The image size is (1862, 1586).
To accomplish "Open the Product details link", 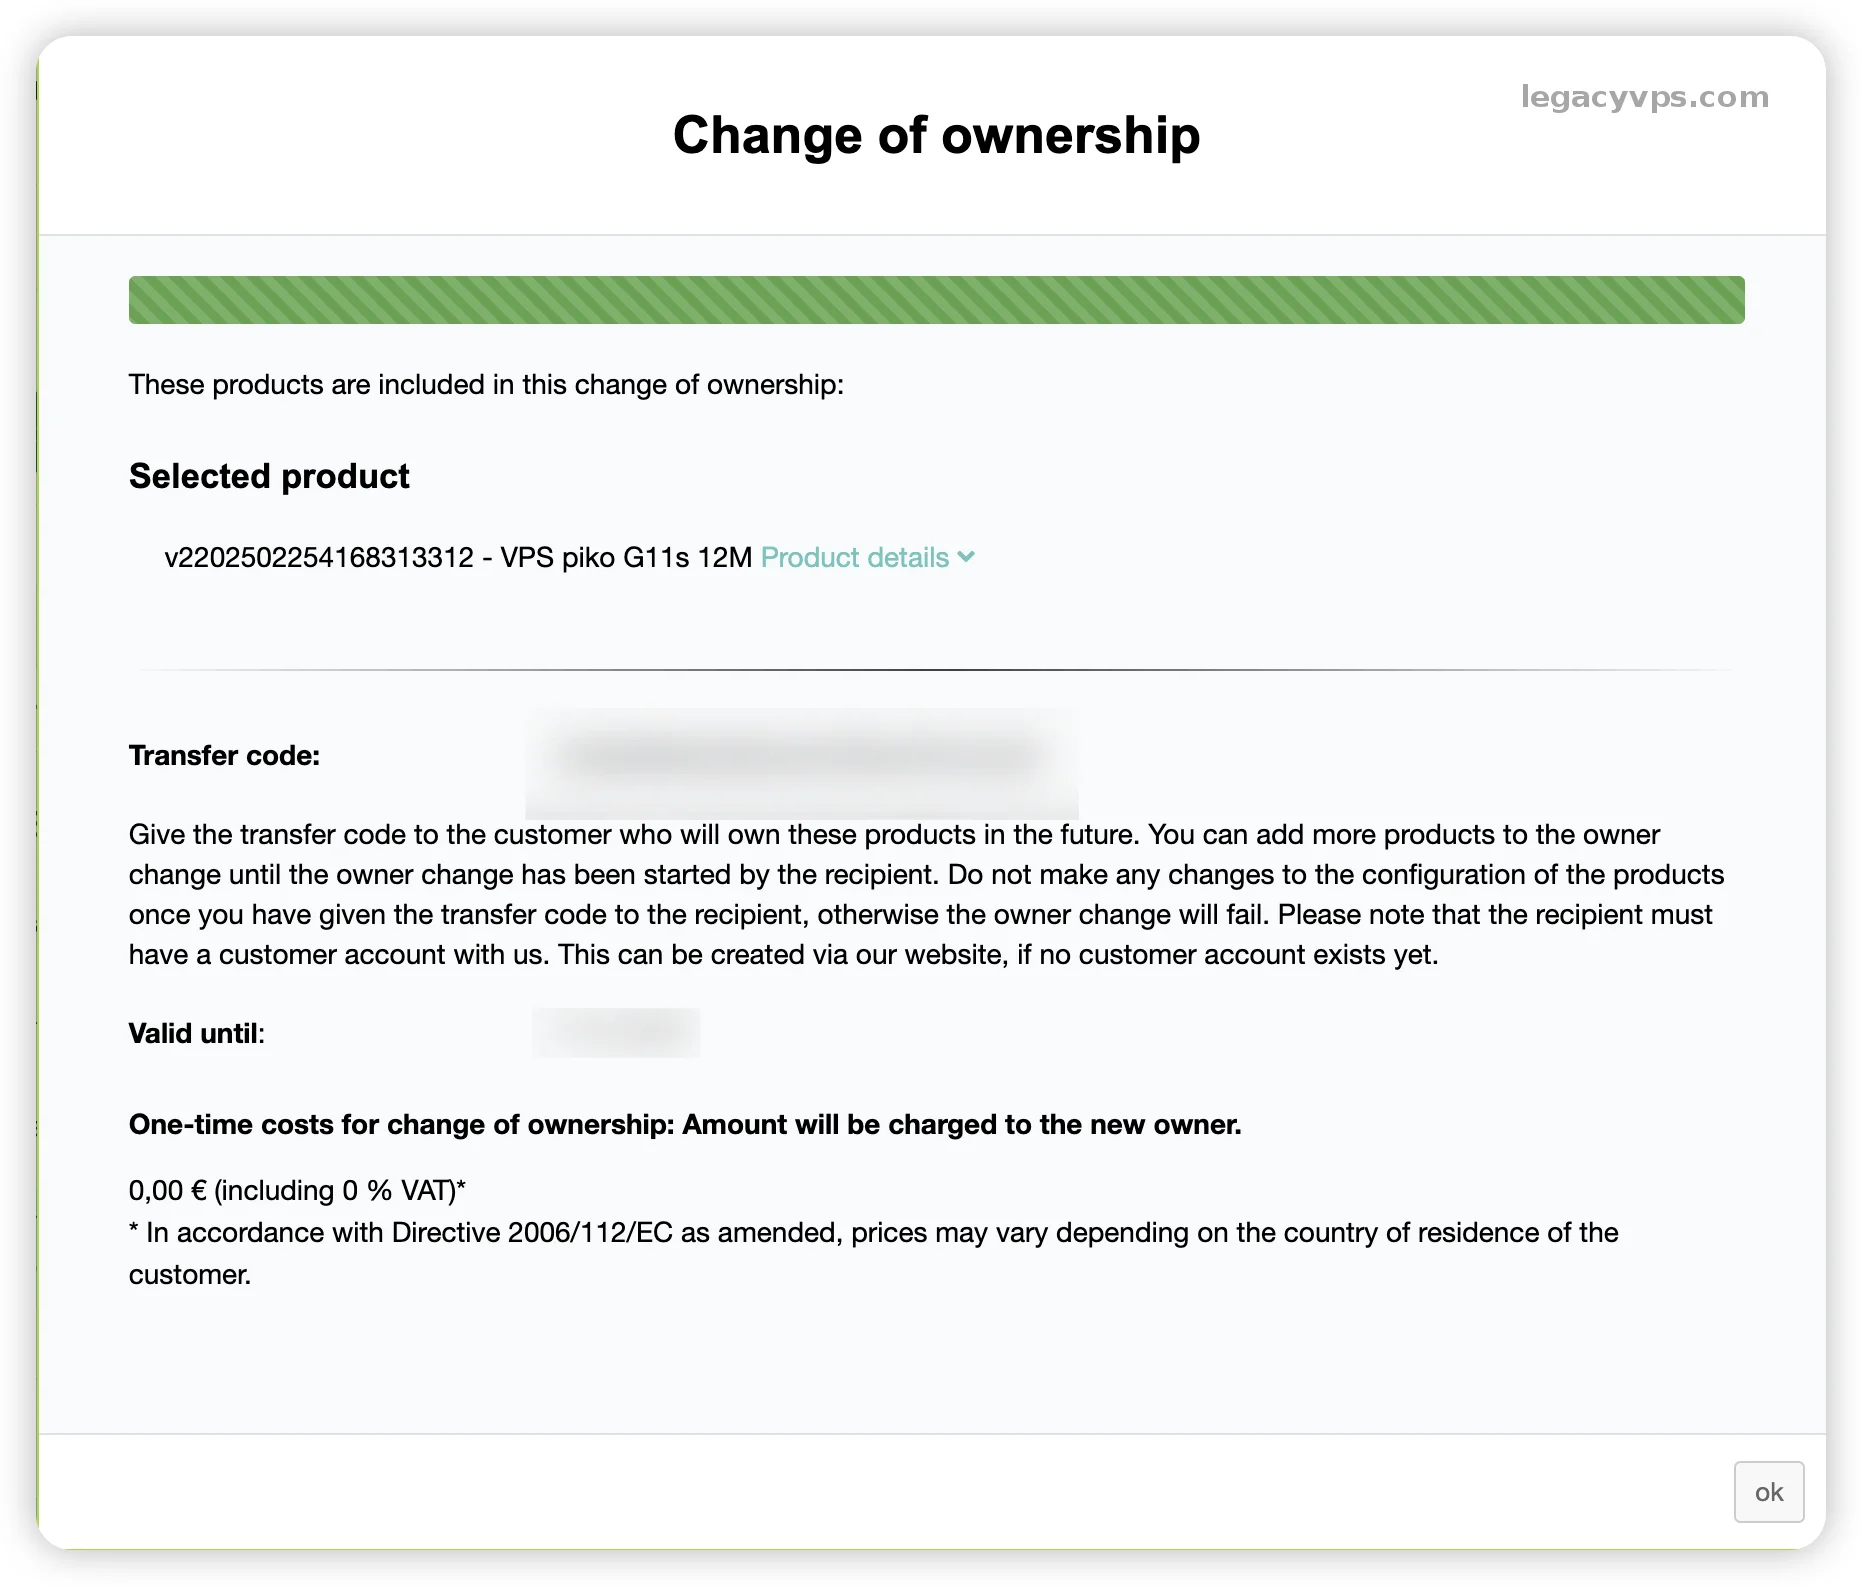I will pos(854,557).
